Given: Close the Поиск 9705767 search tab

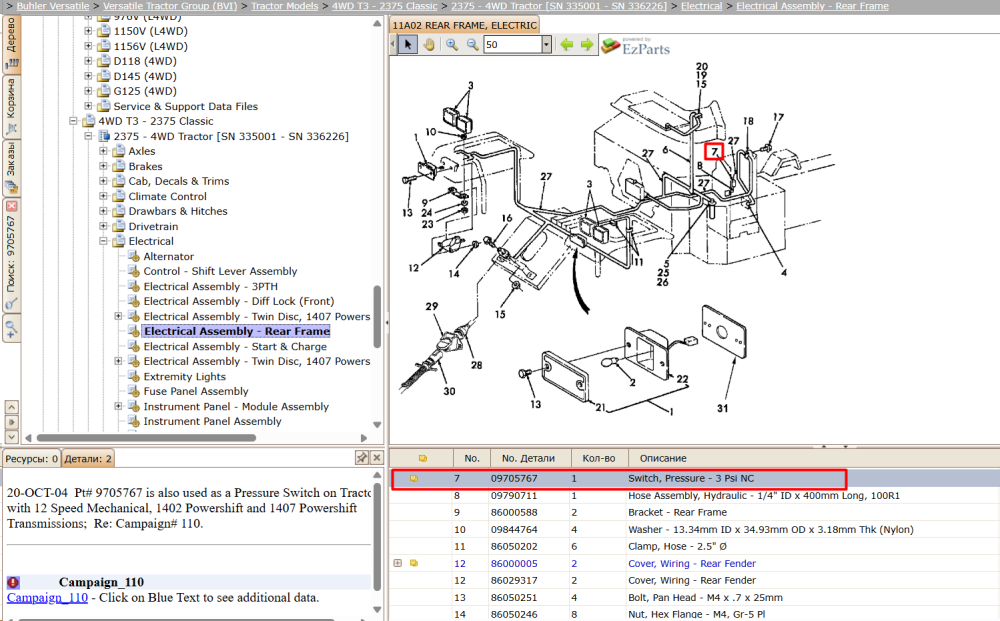Looking at the screenshot, I should (x=11, y=207).
